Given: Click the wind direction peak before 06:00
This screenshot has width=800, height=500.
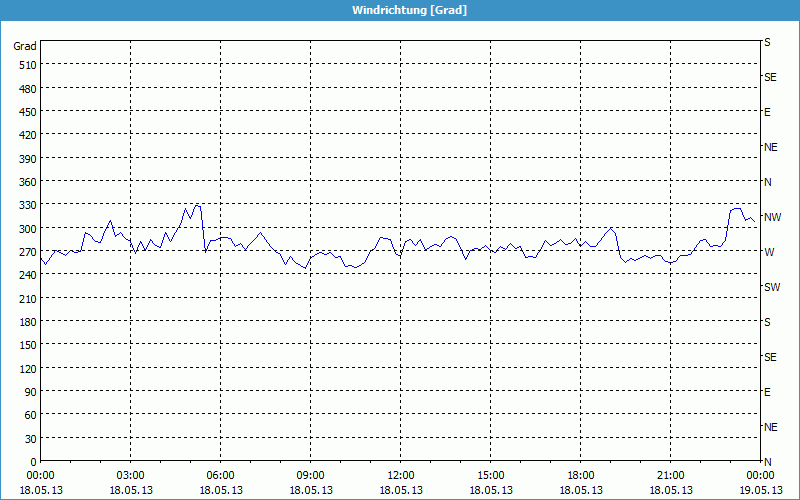Looking at the screenshot, I should click(198, 205).
